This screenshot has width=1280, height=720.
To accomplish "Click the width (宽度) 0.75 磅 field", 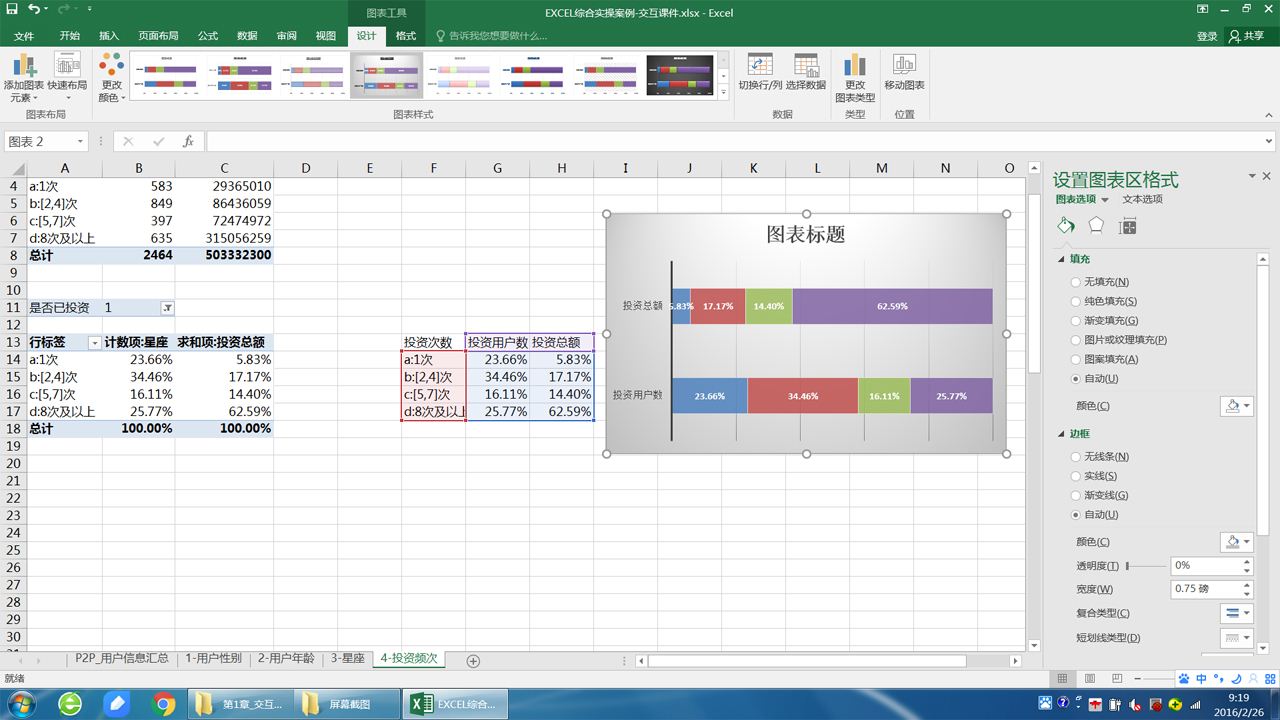I will (1205, 589).
